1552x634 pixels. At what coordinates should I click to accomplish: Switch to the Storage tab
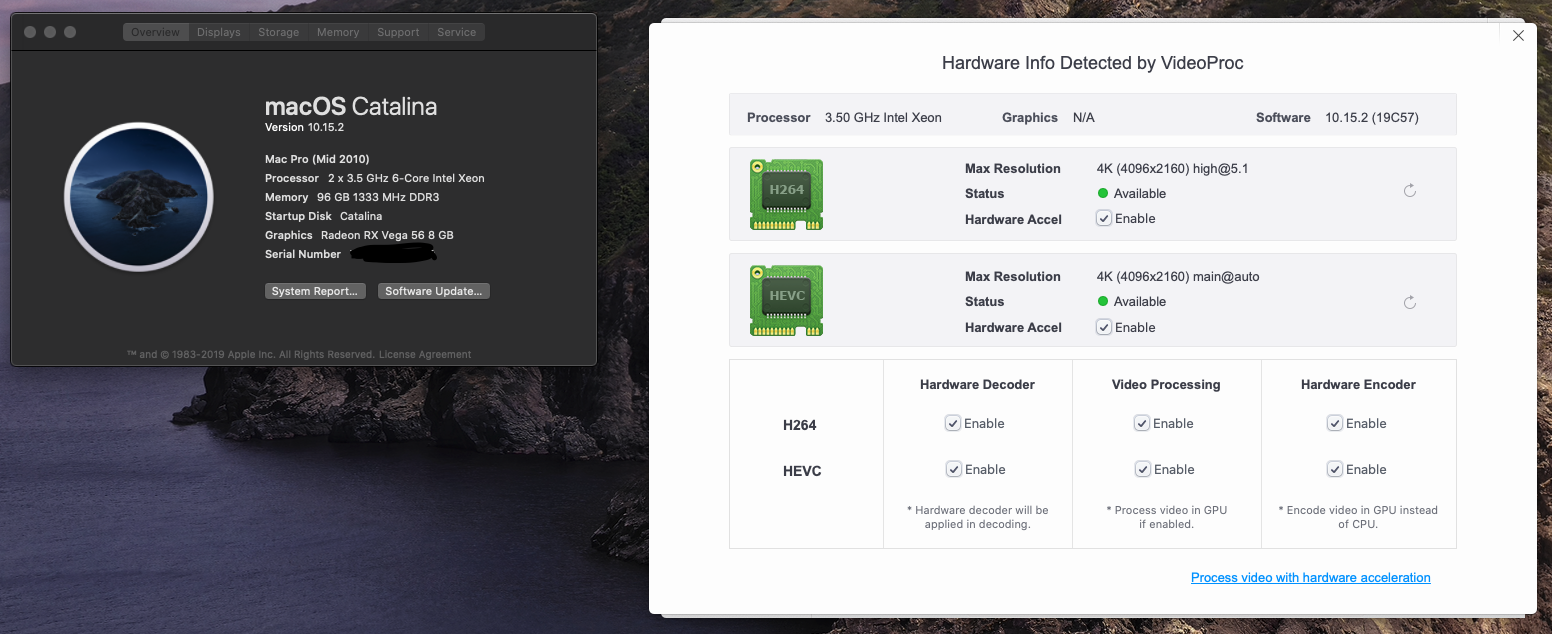point(278,32)
